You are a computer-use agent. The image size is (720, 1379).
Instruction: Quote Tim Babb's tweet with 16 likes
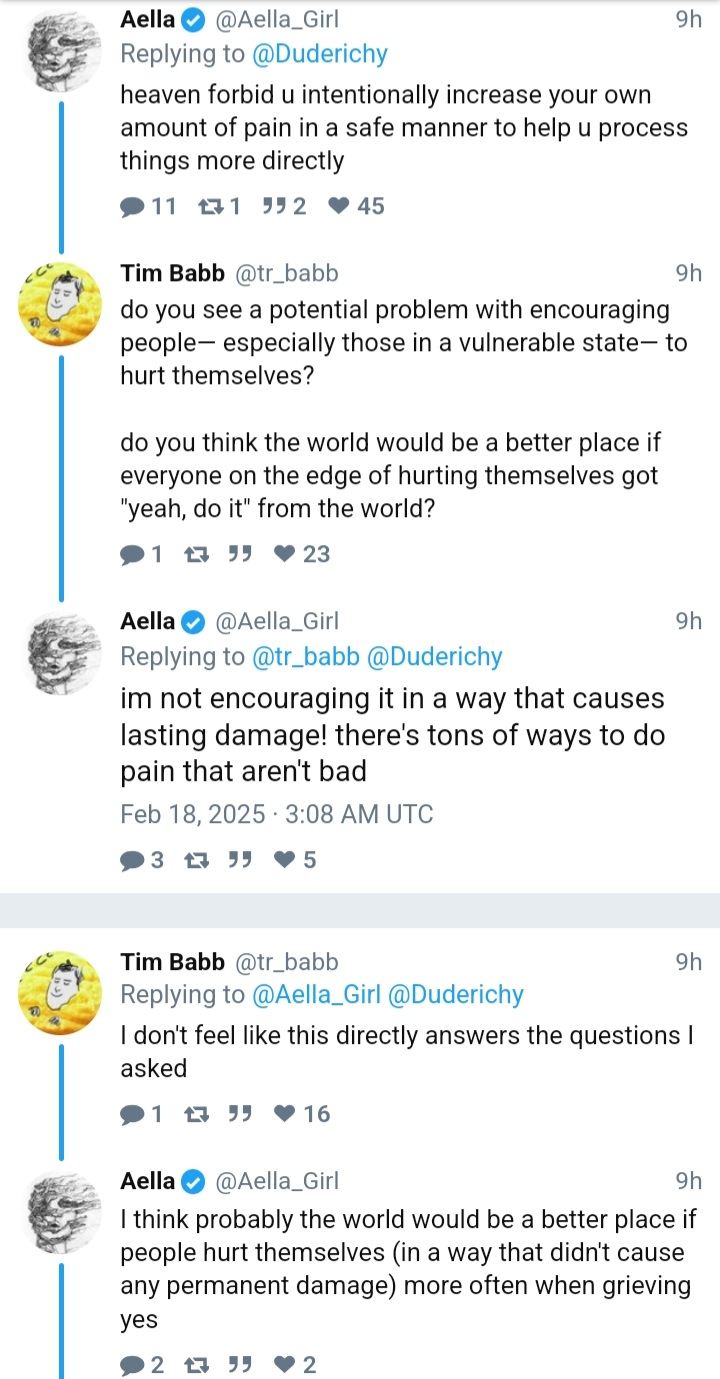(x=238, y=1114)
